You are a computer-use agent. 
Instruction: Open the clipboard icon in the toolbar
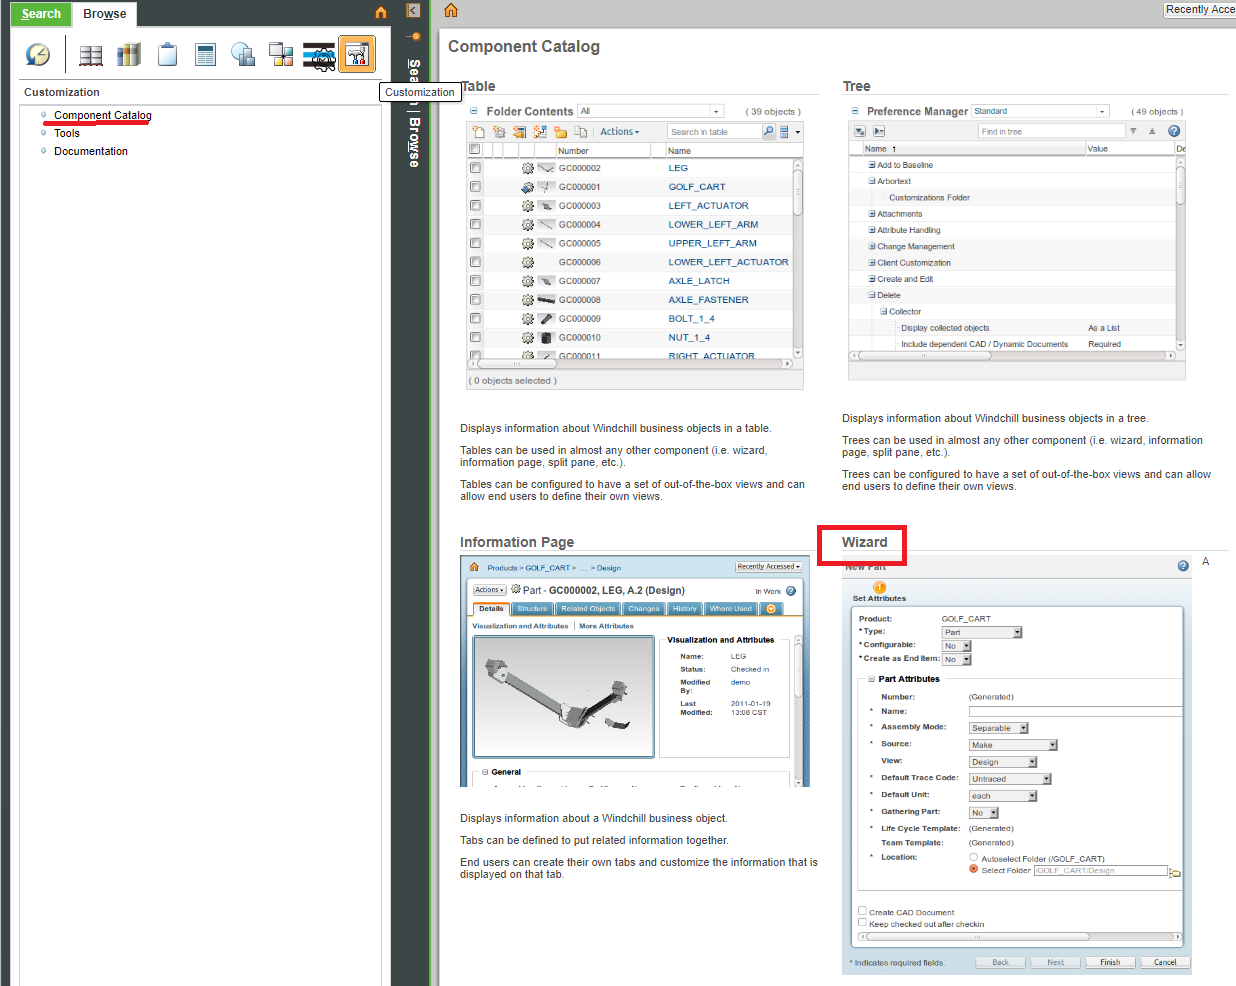tap(167, 54)
